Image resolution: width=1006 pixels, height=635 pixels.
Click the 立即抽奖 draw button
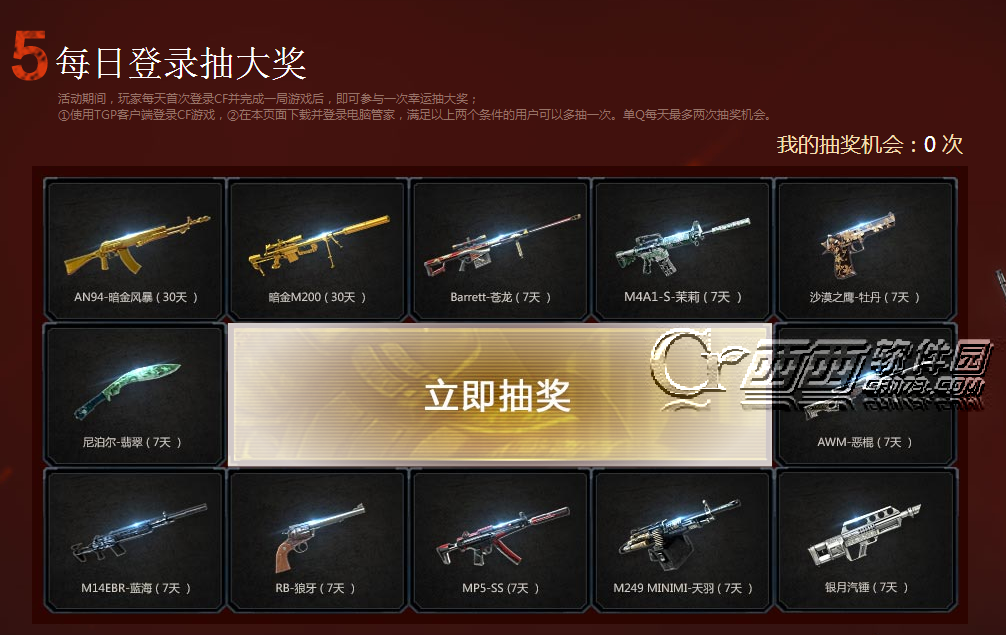(500, 394)
